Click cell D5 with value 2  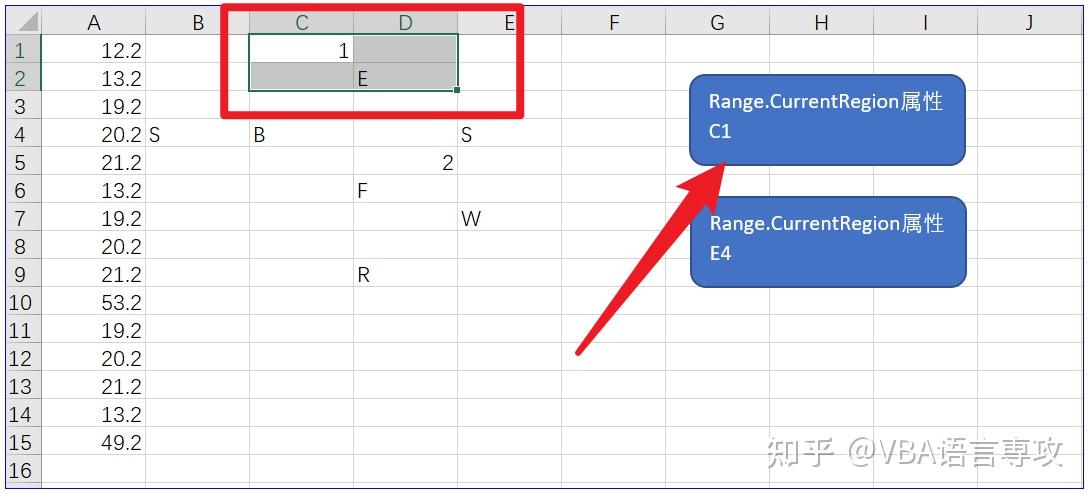(x=405, y=162)
